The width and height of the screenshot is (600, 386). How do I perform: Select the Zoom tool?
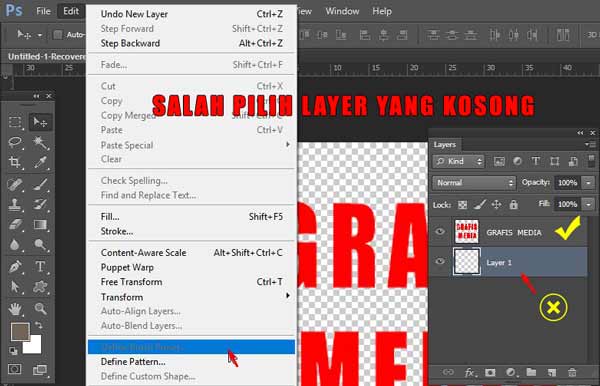[x=40, y=308]
